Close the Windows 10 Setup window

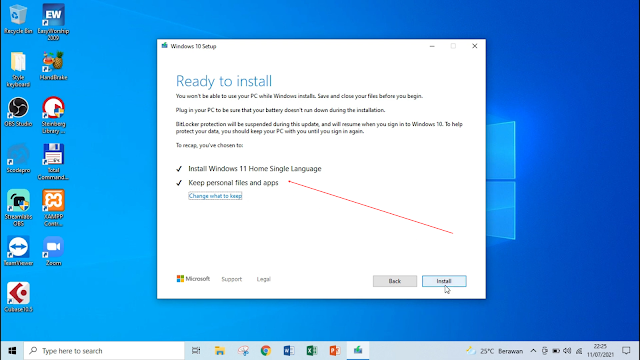click(x=475, y=46)
